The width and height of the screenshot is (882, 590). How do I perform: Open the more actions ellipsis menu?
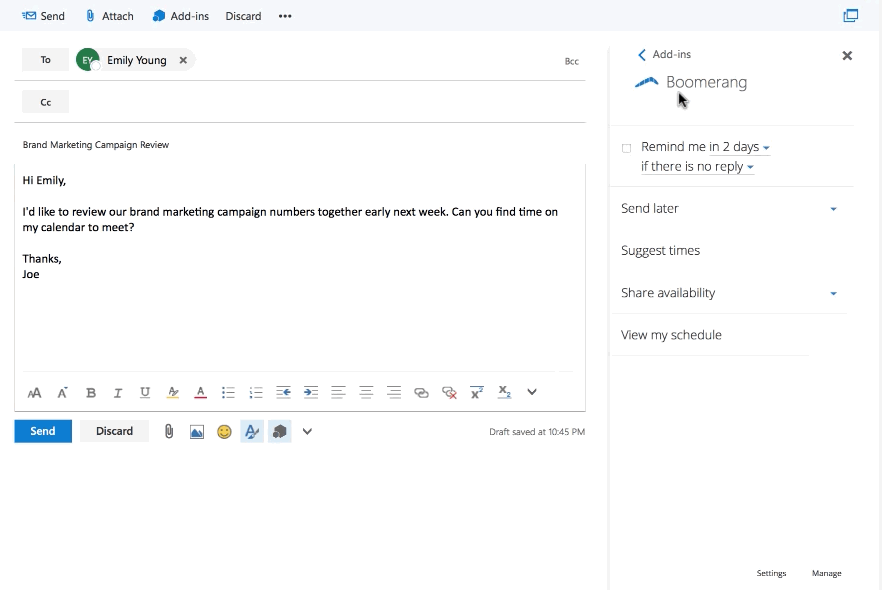click(x=285, y=16)
